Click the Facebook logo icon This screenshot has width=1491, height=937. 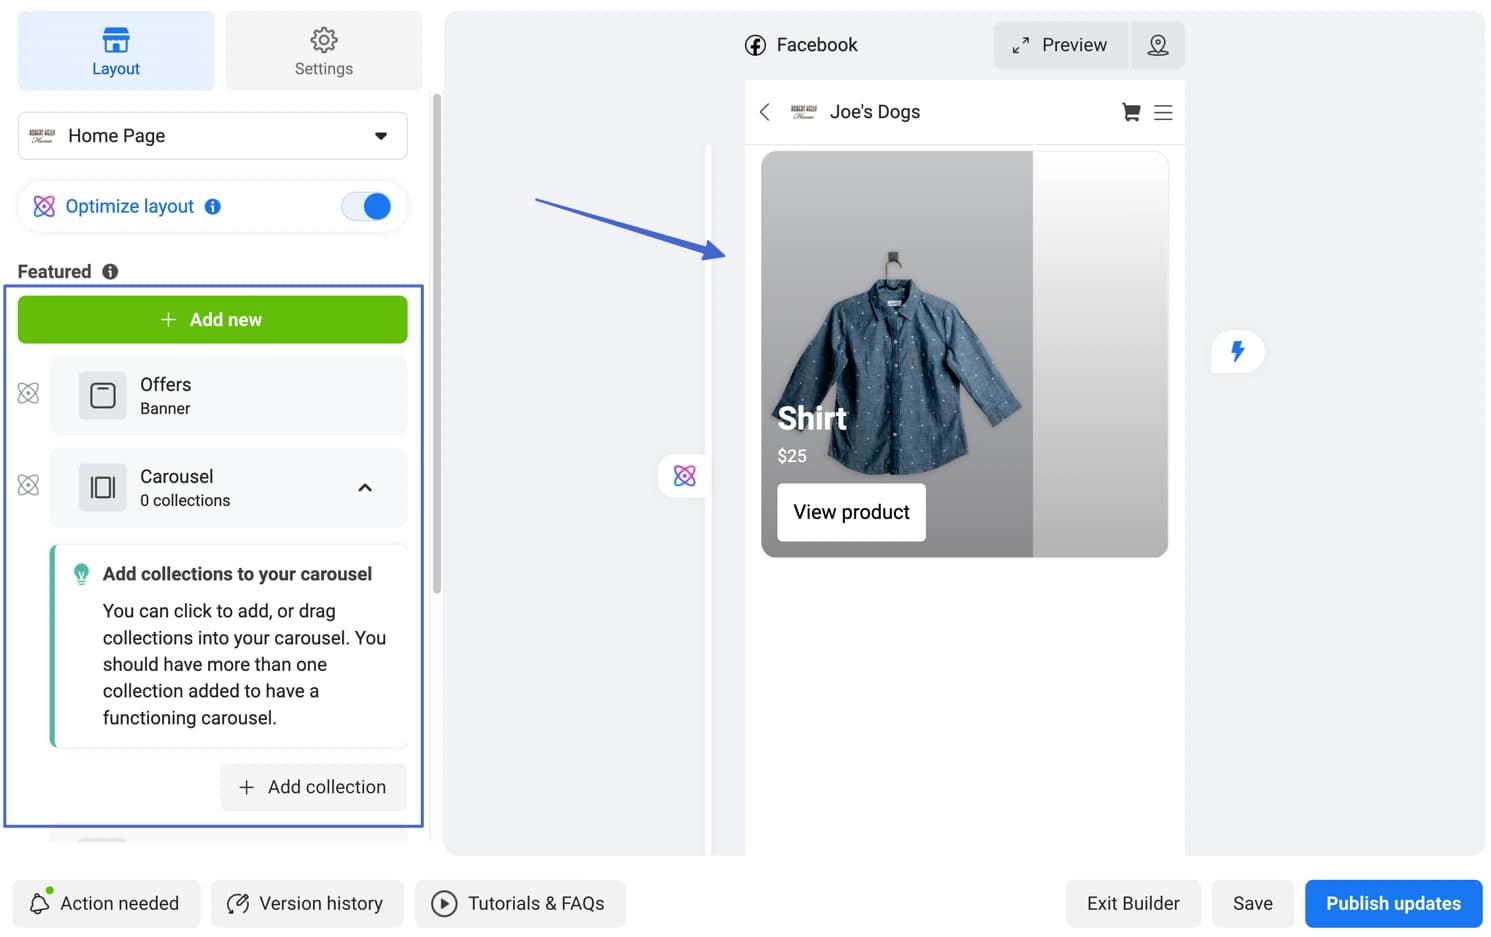[755, 44]
